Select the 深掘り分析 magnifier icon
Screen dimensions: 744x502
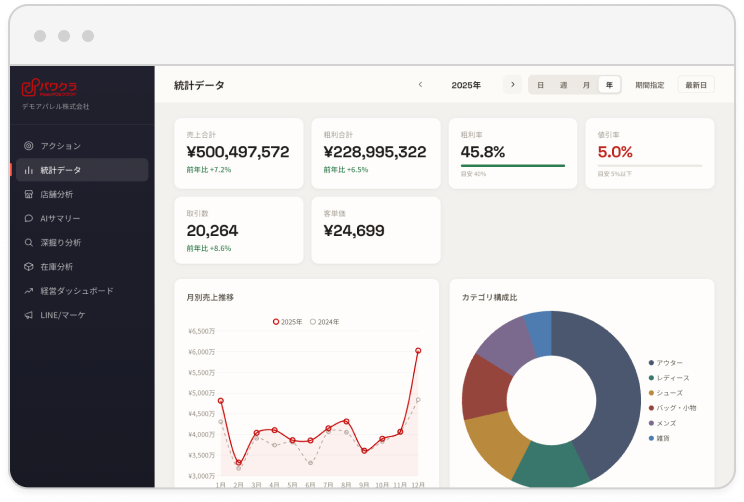(x=28, y=242)
